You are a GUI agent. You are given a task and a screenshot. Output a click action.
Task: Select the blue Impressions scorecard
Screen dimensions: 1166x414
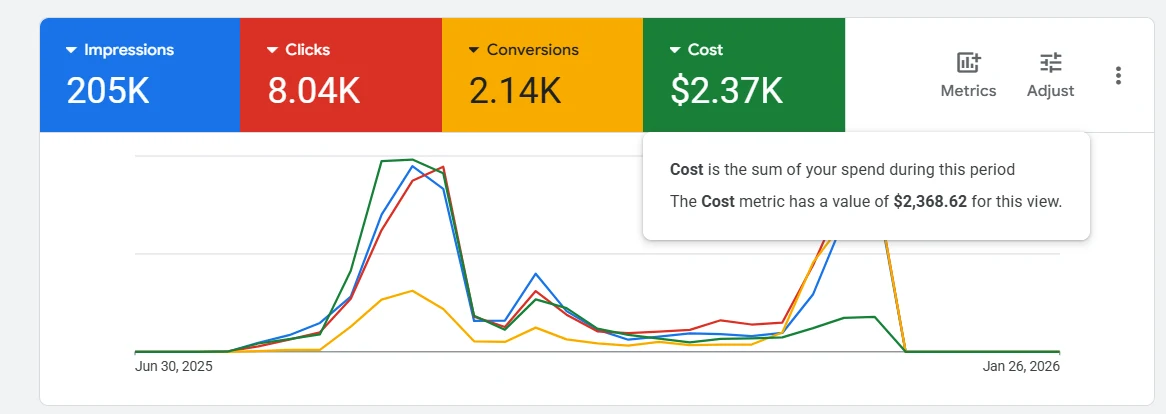point(140,75)
